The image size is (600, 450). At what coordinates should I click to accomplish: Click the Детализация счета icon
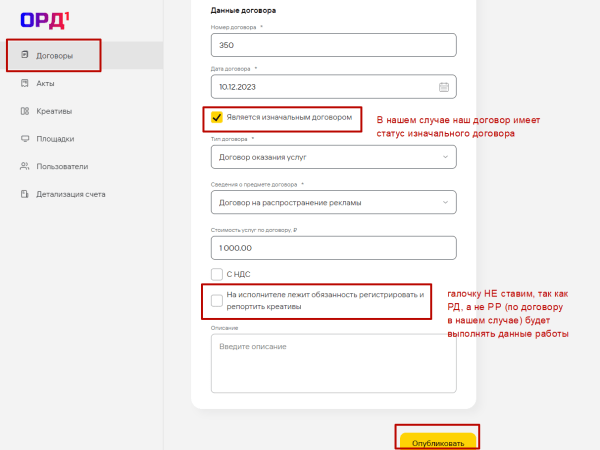(x=24, y=194)
